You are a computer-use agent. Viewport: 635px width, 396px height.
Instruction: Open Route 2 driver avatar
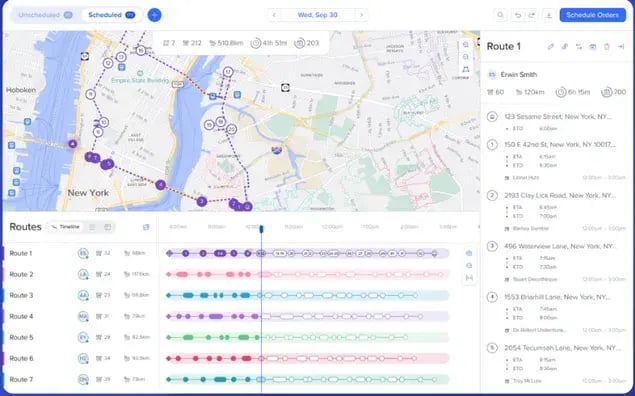coord(83,274)
